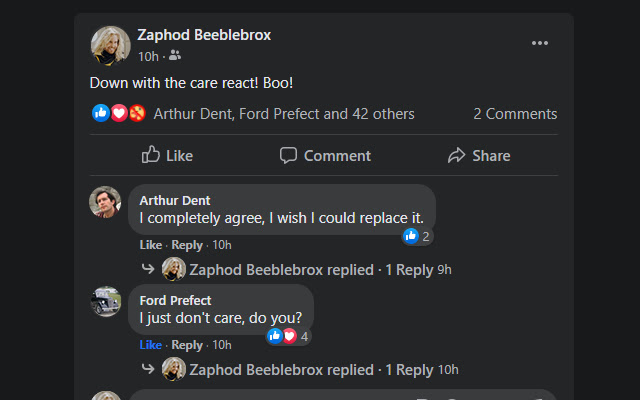
Task: Click the like reaction count on Arthur's comment
Action: (417, 236)
